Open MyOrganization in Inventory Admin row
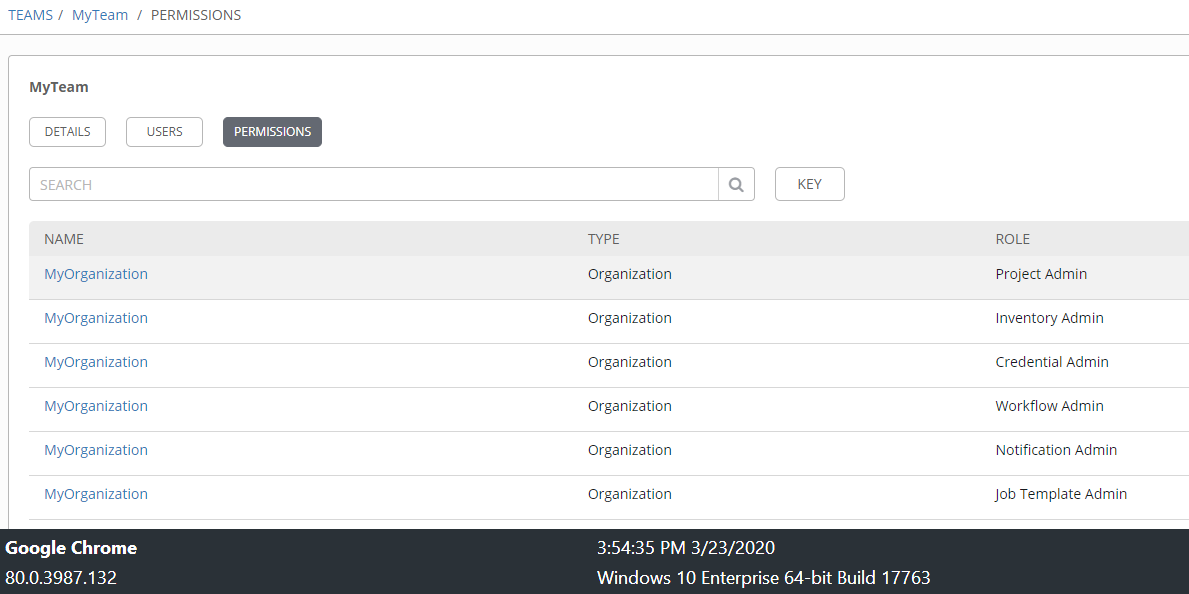 96,318
